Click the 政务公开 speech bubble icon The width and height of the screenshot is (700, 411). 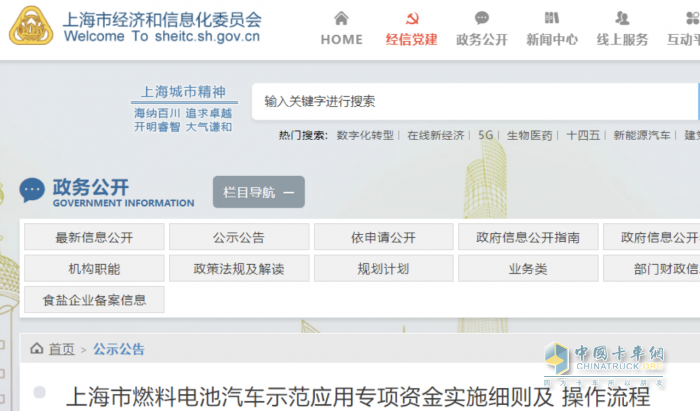point(482,18)
